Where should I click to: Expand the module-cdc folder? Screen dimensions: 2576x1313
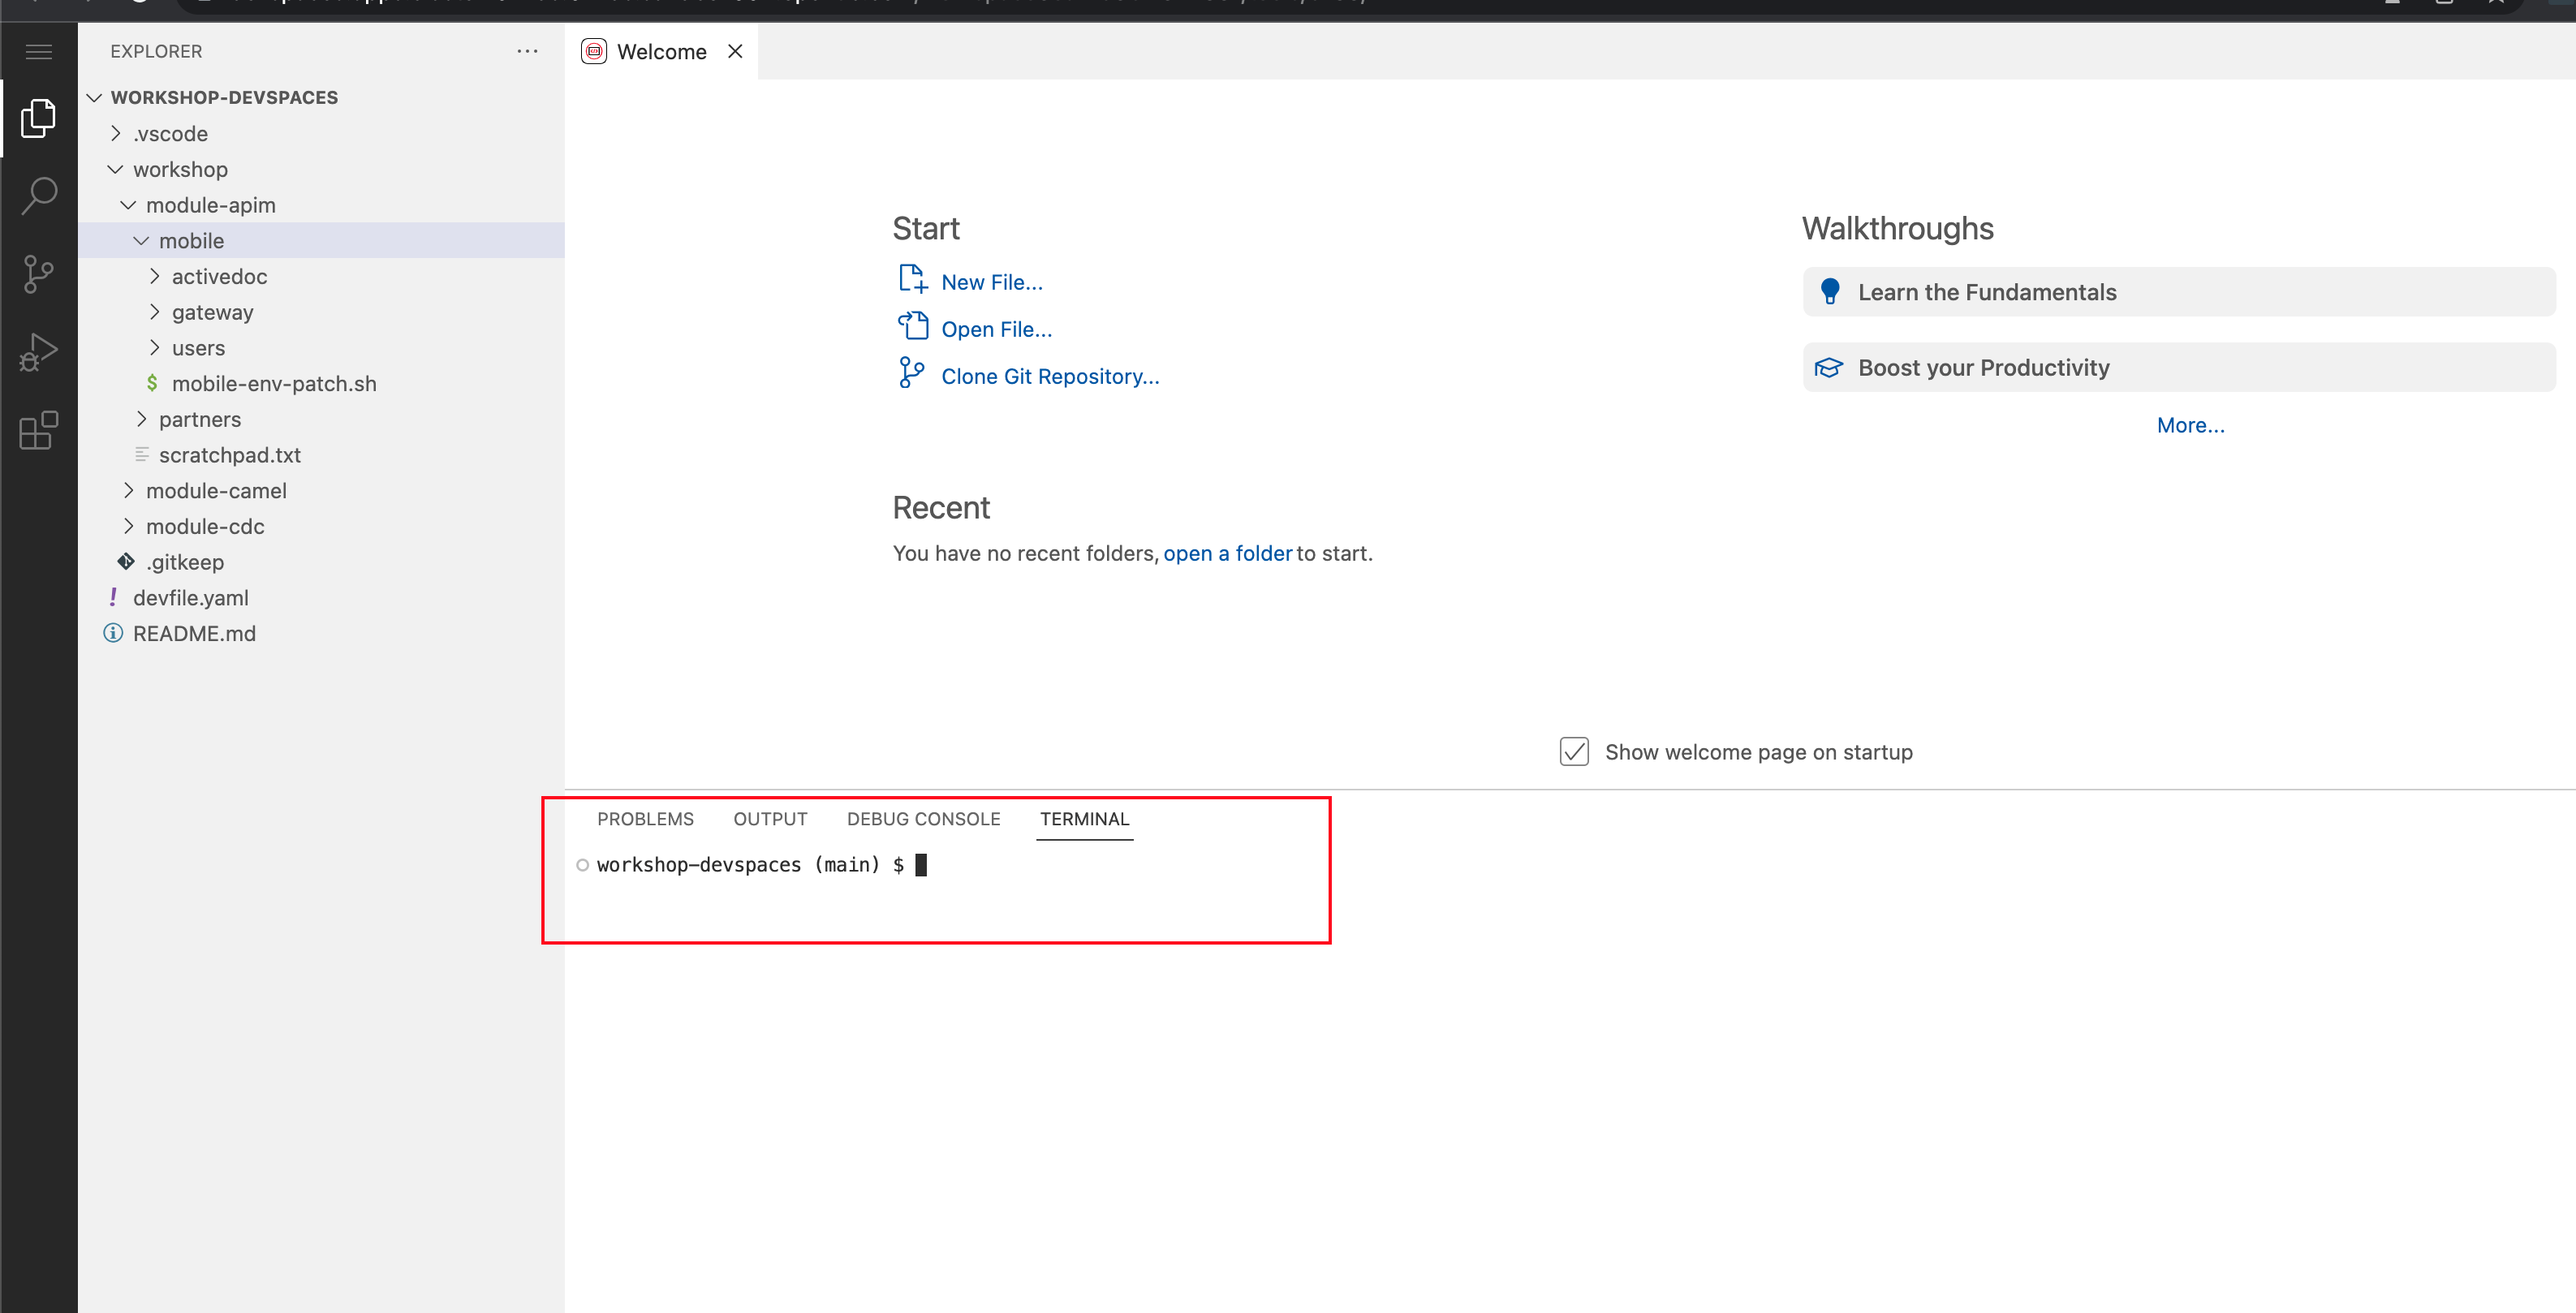[x=129, y=526]
